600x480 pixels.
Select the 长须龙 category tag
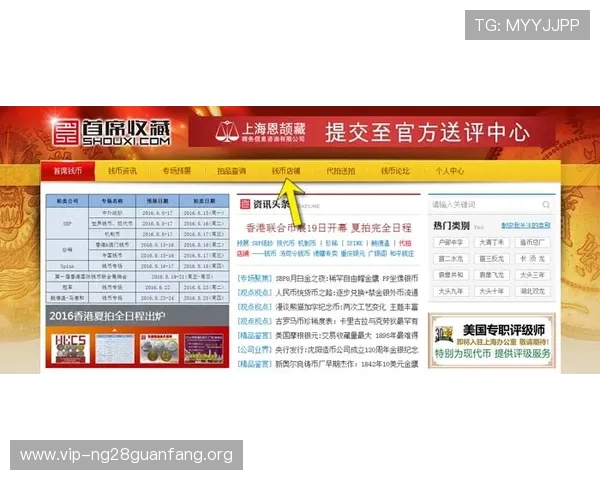(532, 259)
